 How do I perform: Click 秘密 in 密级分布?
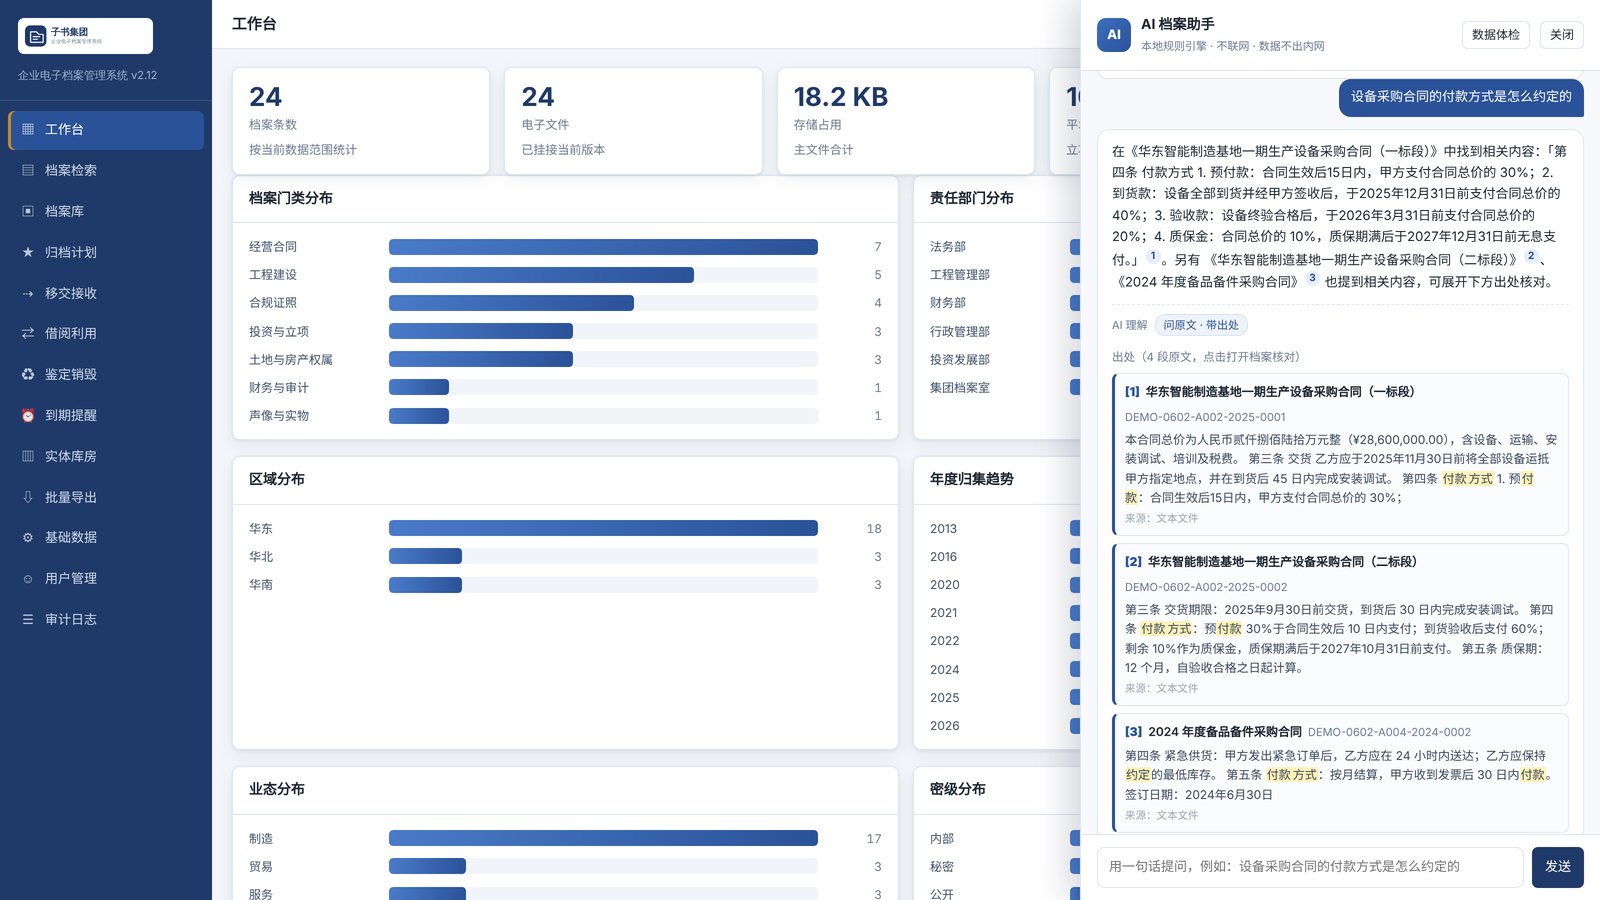point(942,867)
